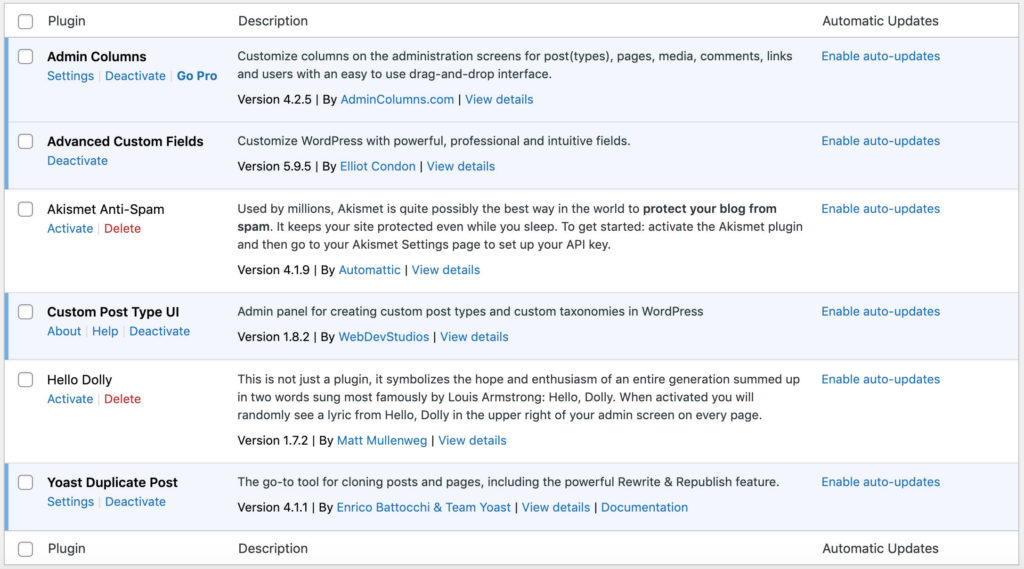The image size is (1024, 569).
Task: Click Go Pro under Admin Columns
Action: tap(197, 76)
